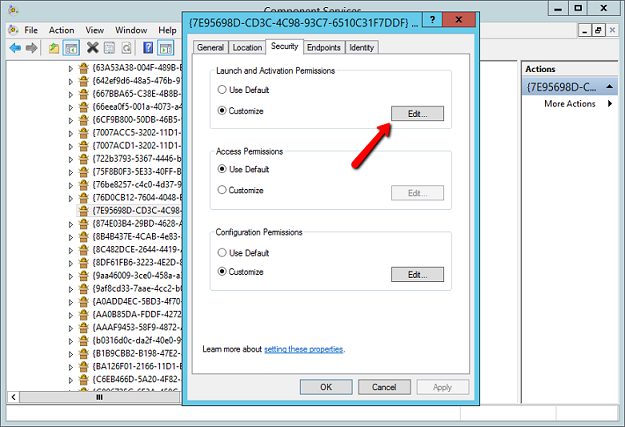This screenshot has height=427, width=625.
Task: Click the Up One Level folder icon
Action: [54, 47]
